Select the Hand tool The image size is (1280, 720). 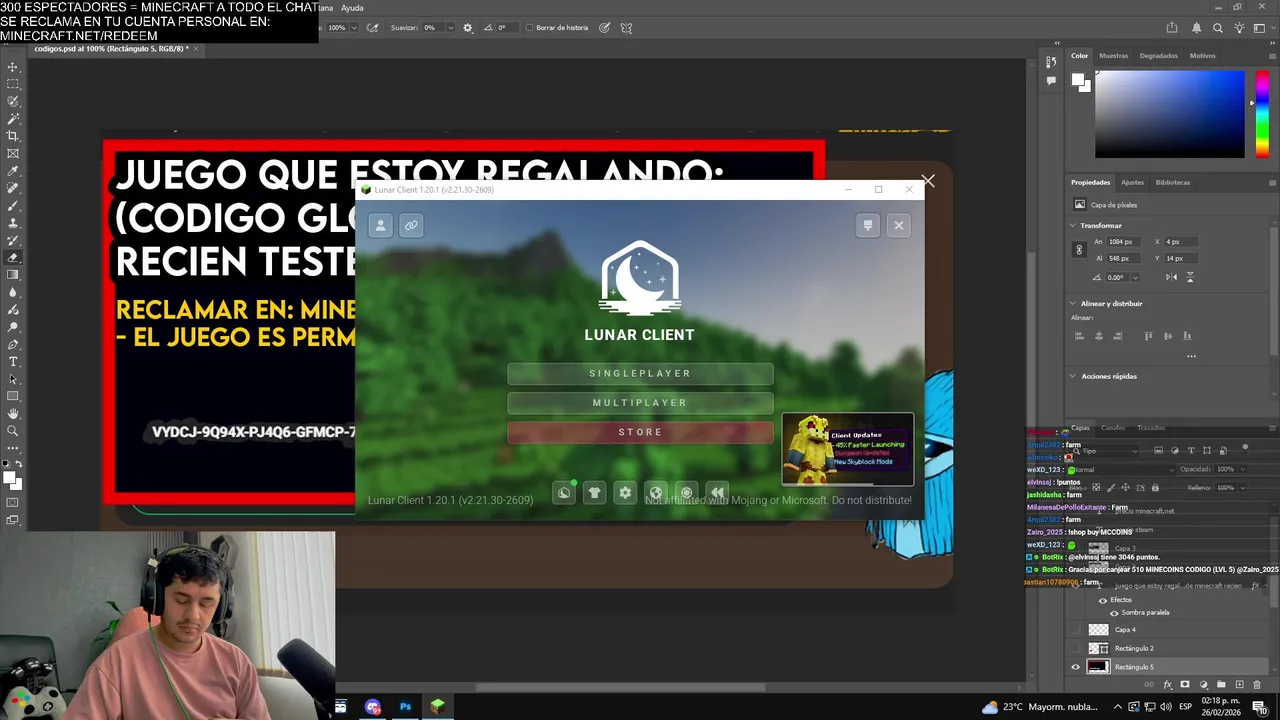coord(13,413)
